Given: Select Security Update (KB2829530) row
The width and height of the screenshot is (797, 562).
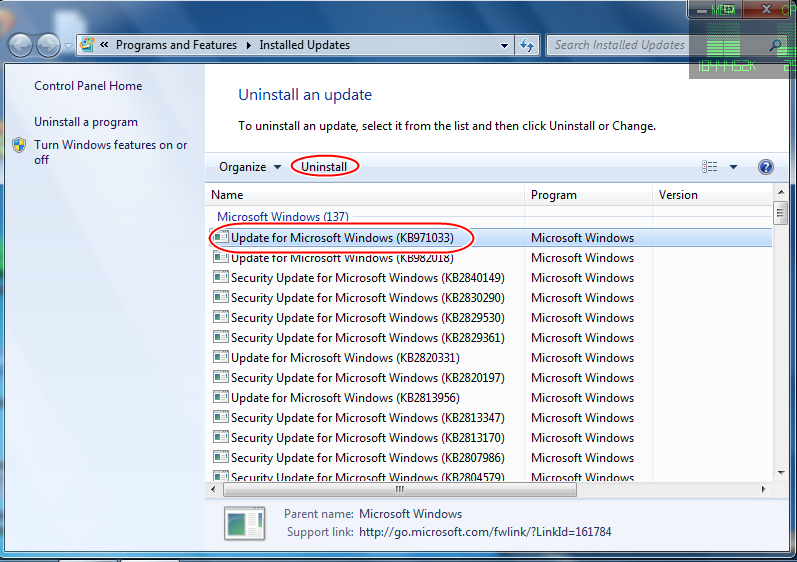Looking at the screenshot, I should pos(490,318).
